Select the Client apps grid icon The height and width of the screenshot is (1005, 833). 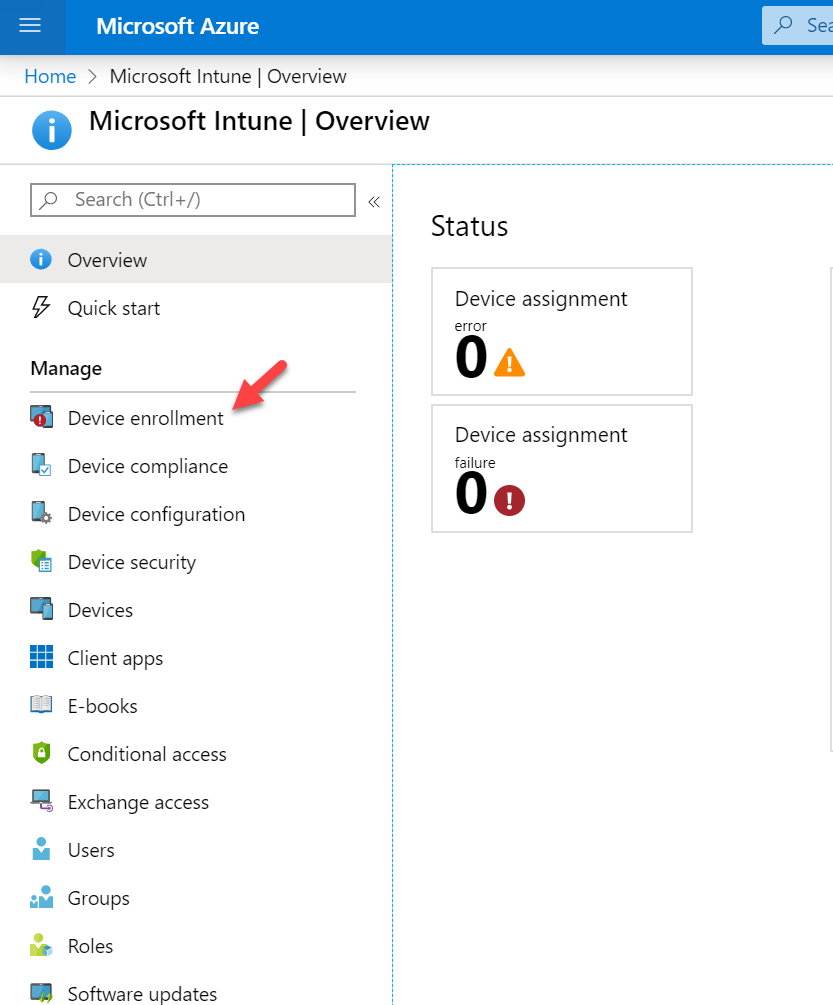(x=42, y=658)
